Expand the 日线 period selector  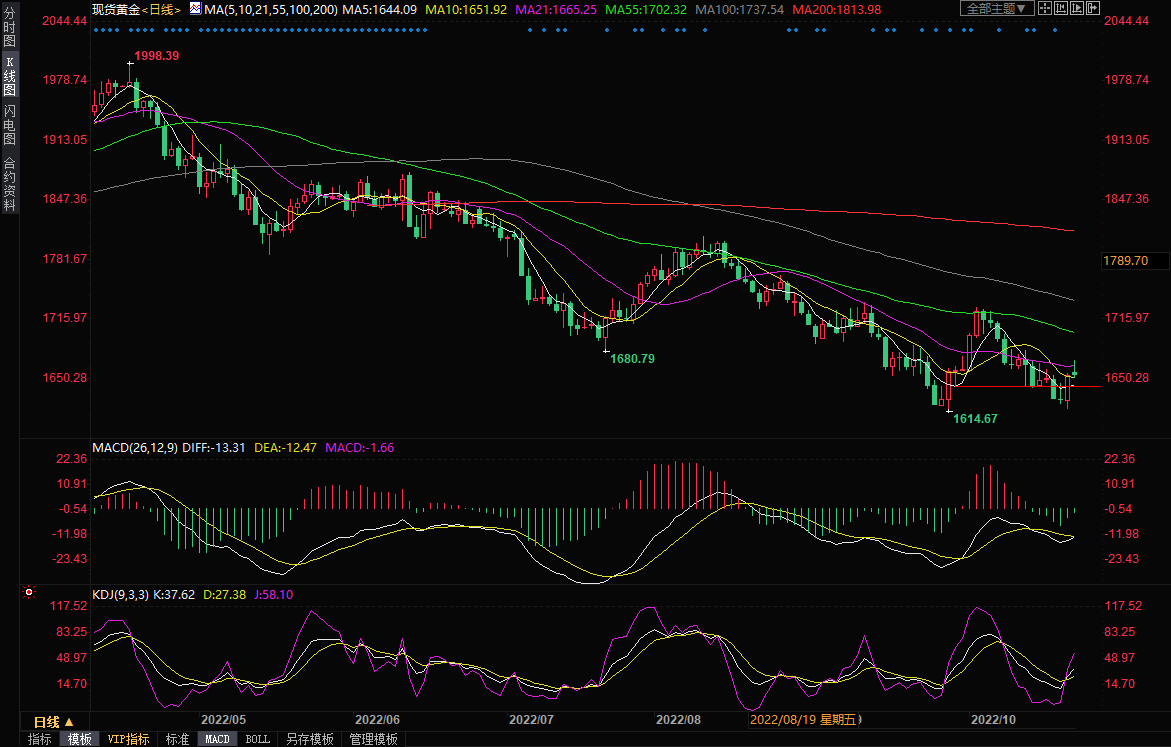(53, 721)
